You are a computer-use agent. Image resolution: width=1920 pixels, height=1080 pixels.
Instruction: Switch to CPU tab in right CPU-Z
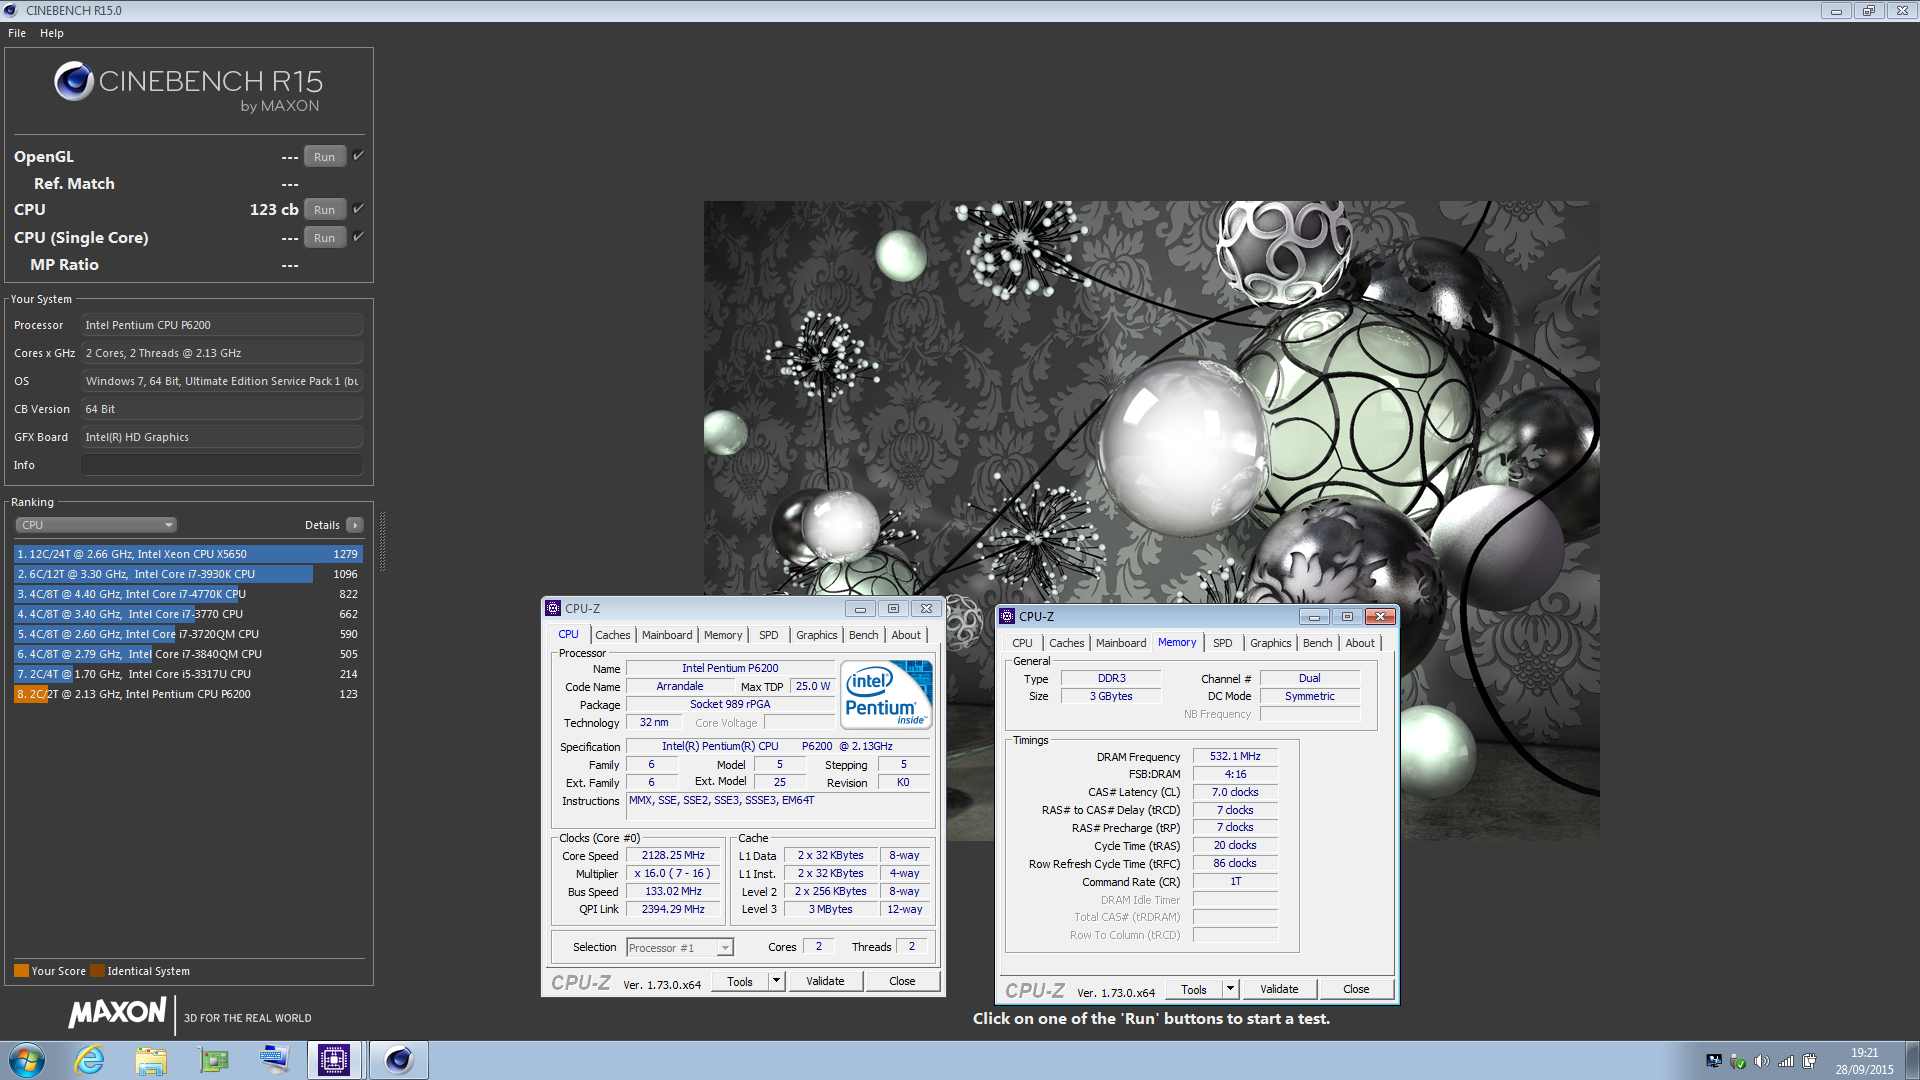pyautogui.click(x=1022, y=643)
